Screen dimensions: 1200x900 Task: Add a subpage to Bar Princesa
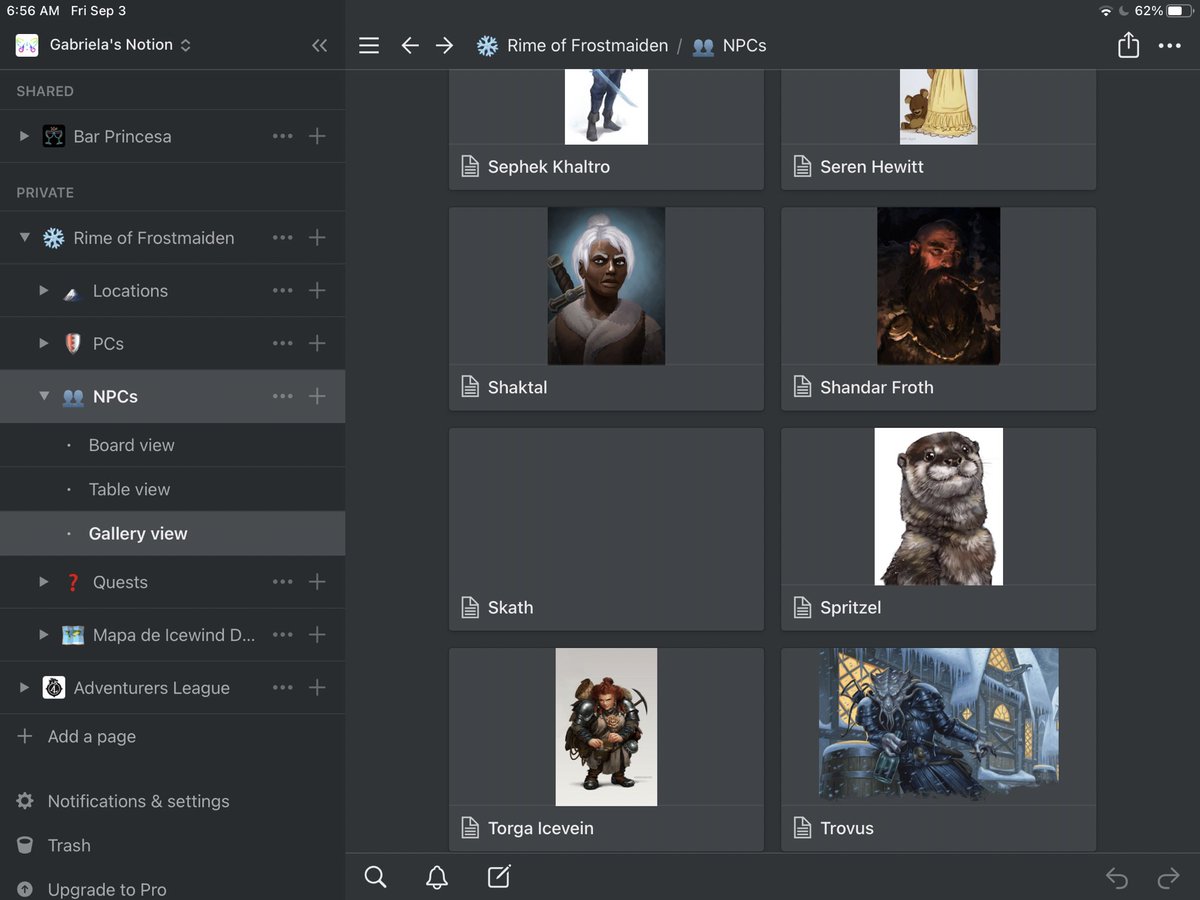click(317, 136)
